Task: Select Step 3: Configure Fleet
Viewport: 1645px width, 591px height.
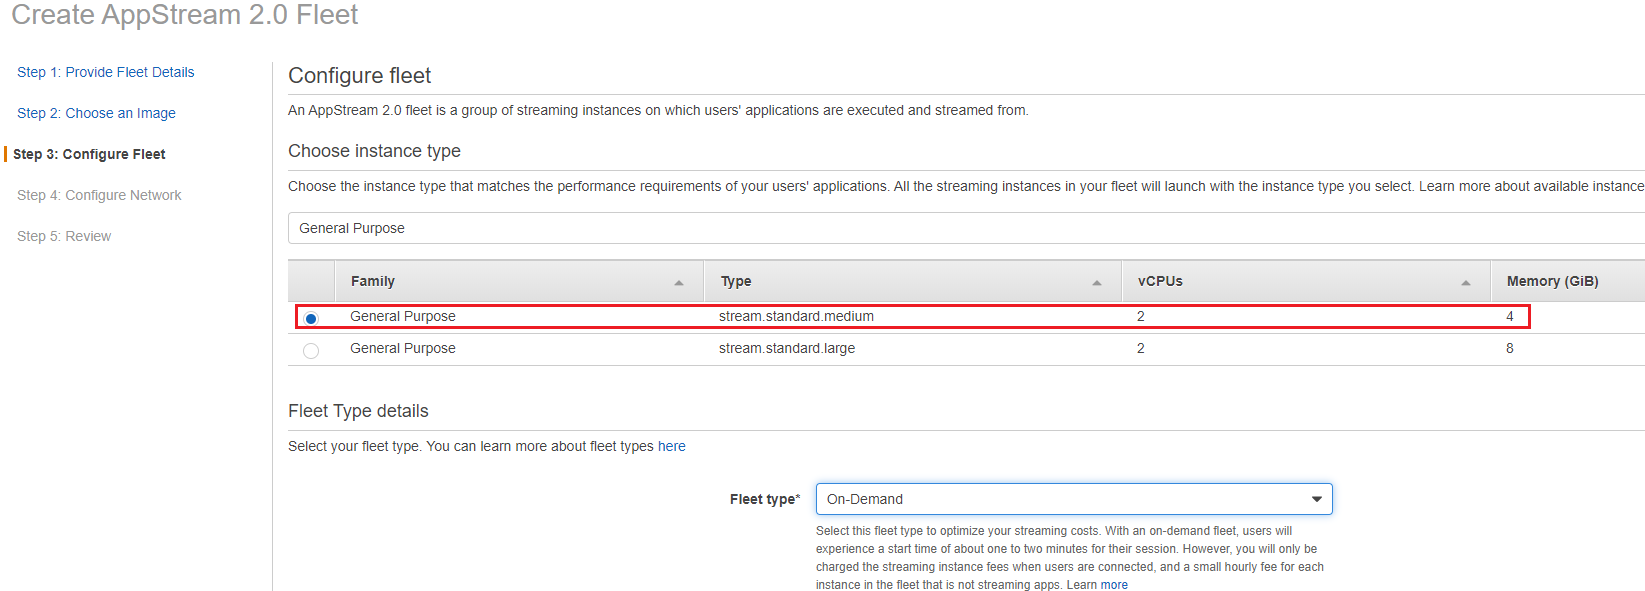Action: 89,154
